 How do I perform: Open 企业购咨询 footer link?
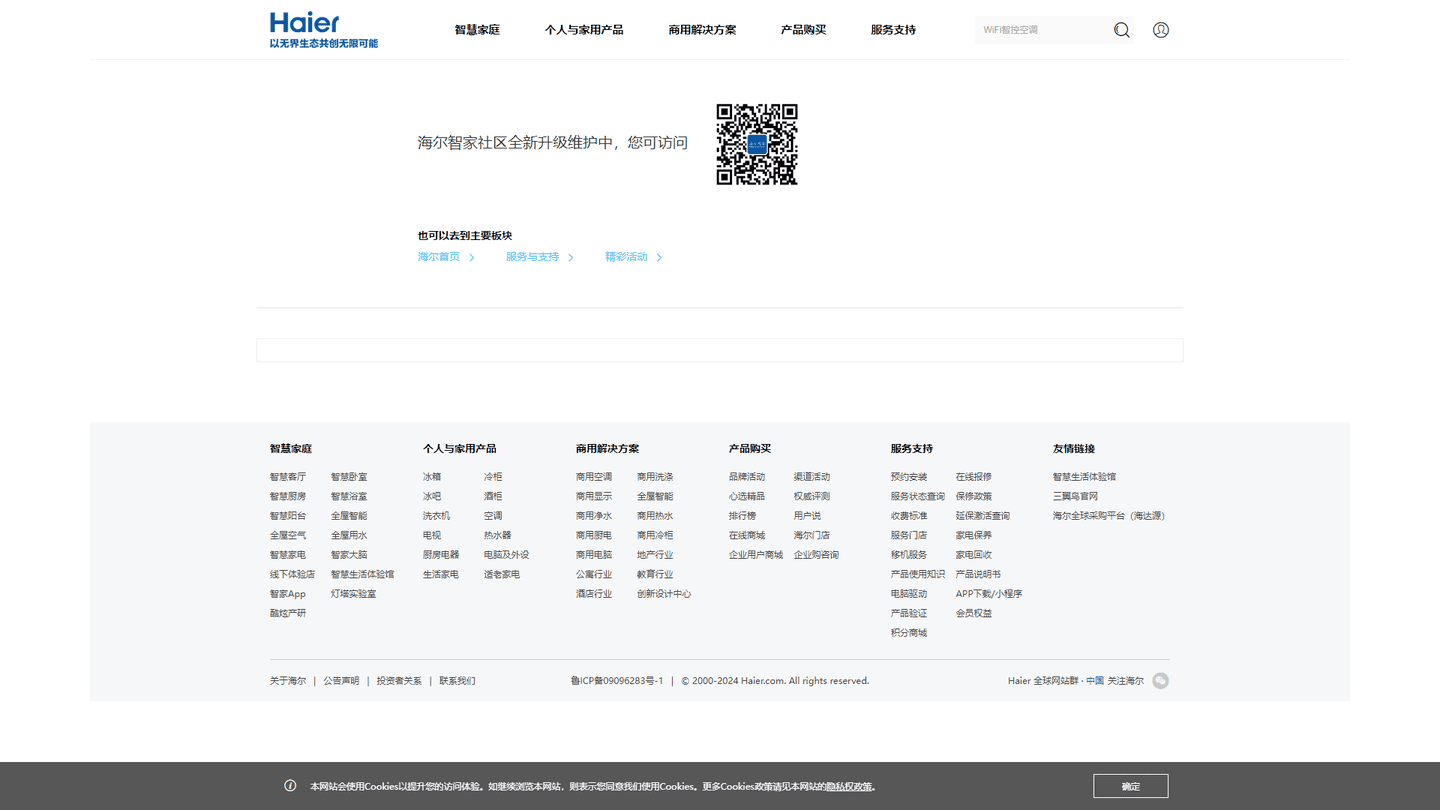(816, 555)
